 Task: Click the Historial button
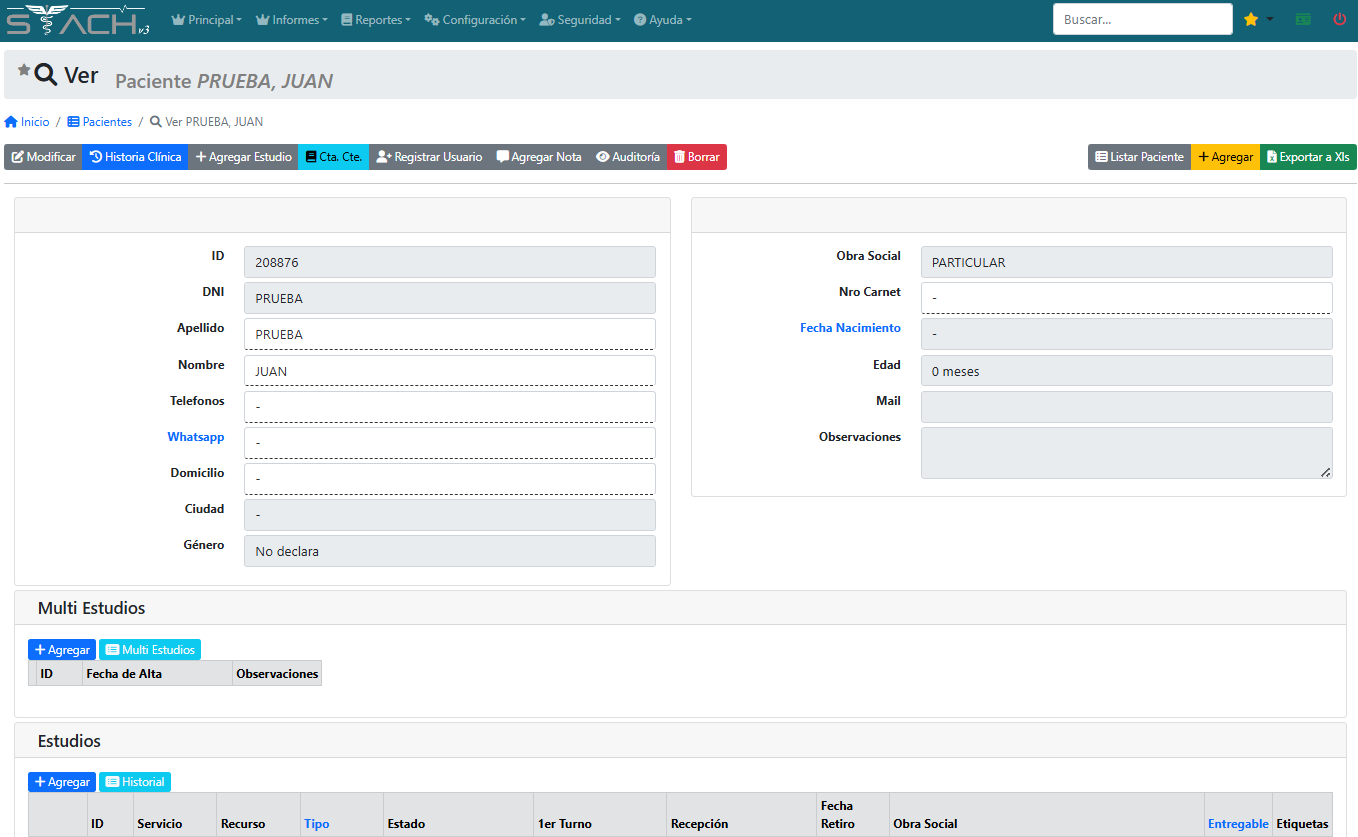pyautogui.click(x=135, y=782)
